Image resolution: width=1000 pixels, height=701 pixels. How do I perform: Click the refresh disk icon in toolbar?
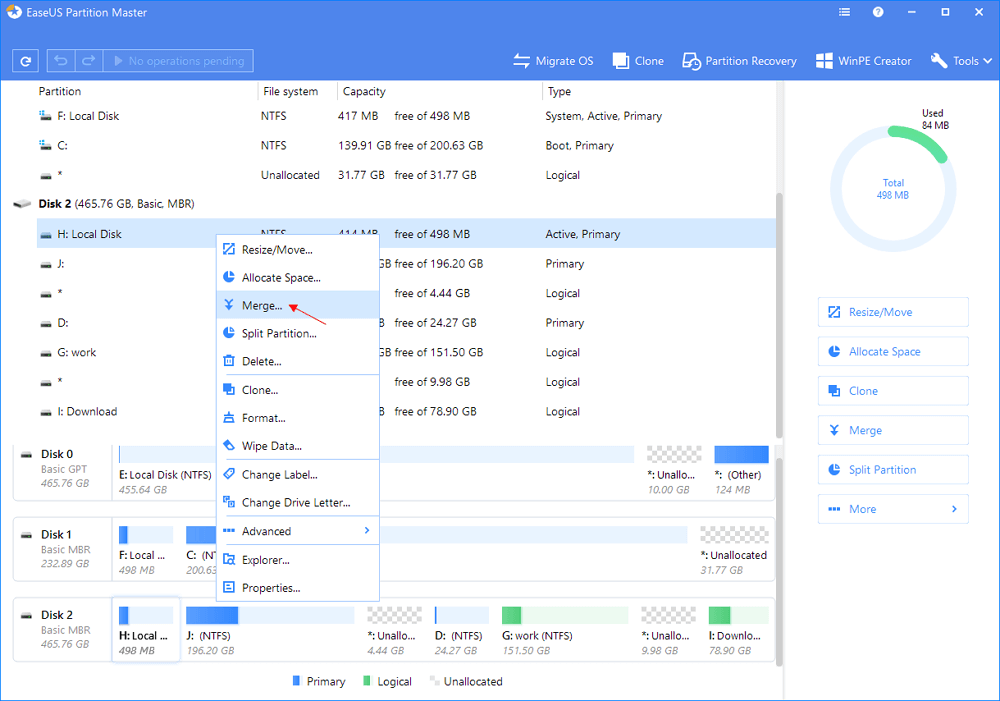26,61
